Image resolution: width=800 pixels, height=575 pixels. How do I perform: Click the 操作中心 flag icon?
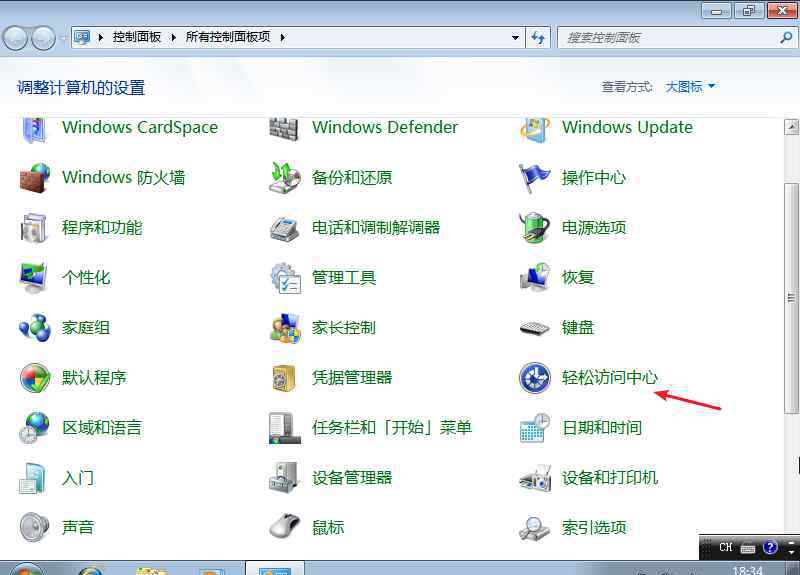[x=534, y=178]
